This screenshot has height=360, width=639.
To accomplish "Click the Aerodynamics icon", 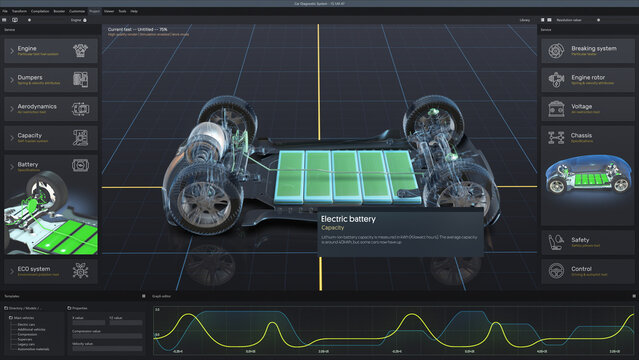I will [80, 108].
